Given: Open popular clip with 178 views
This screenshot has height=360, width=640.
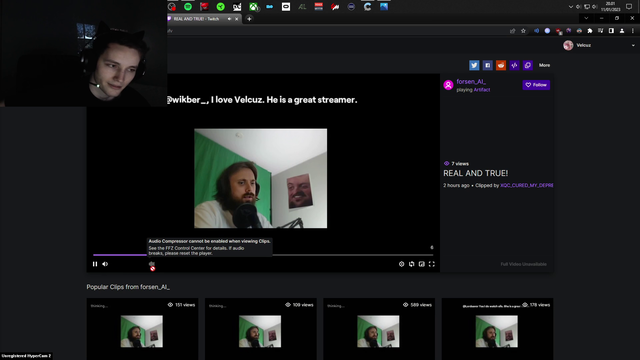Looking at the screenshot, I should 497,329.
